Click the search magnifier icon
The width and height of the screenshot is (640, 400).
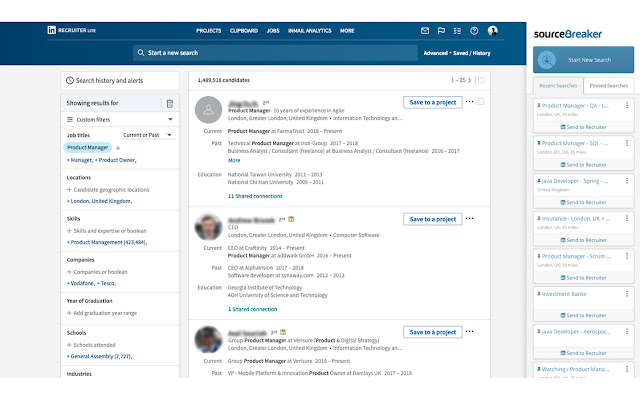click(x=141, y=53)
